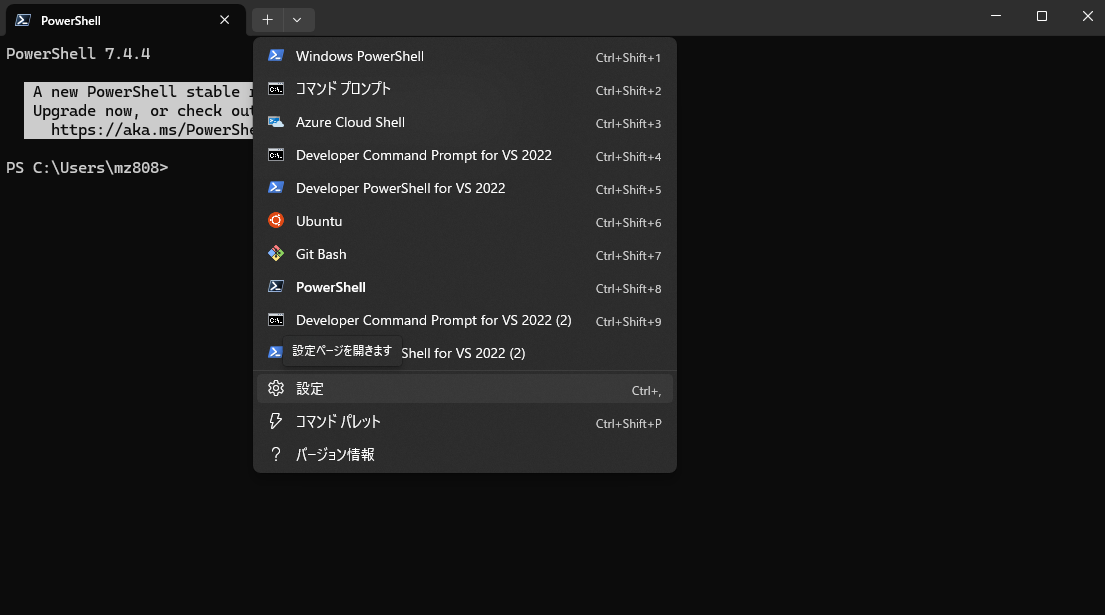
Task: Click the PowerShell icon in the tab
Action: (x=23, y=20)
